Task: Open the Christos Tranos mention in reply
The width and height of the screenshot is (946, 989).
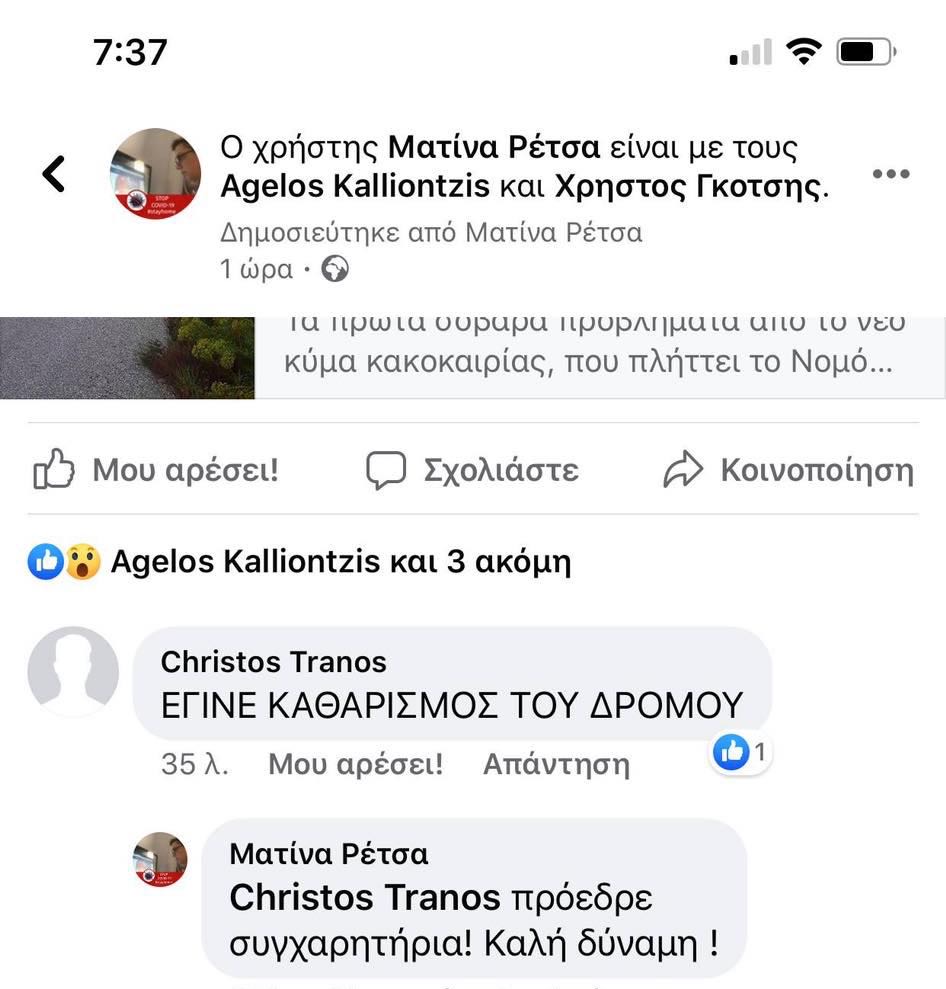Action: [365, 897]
